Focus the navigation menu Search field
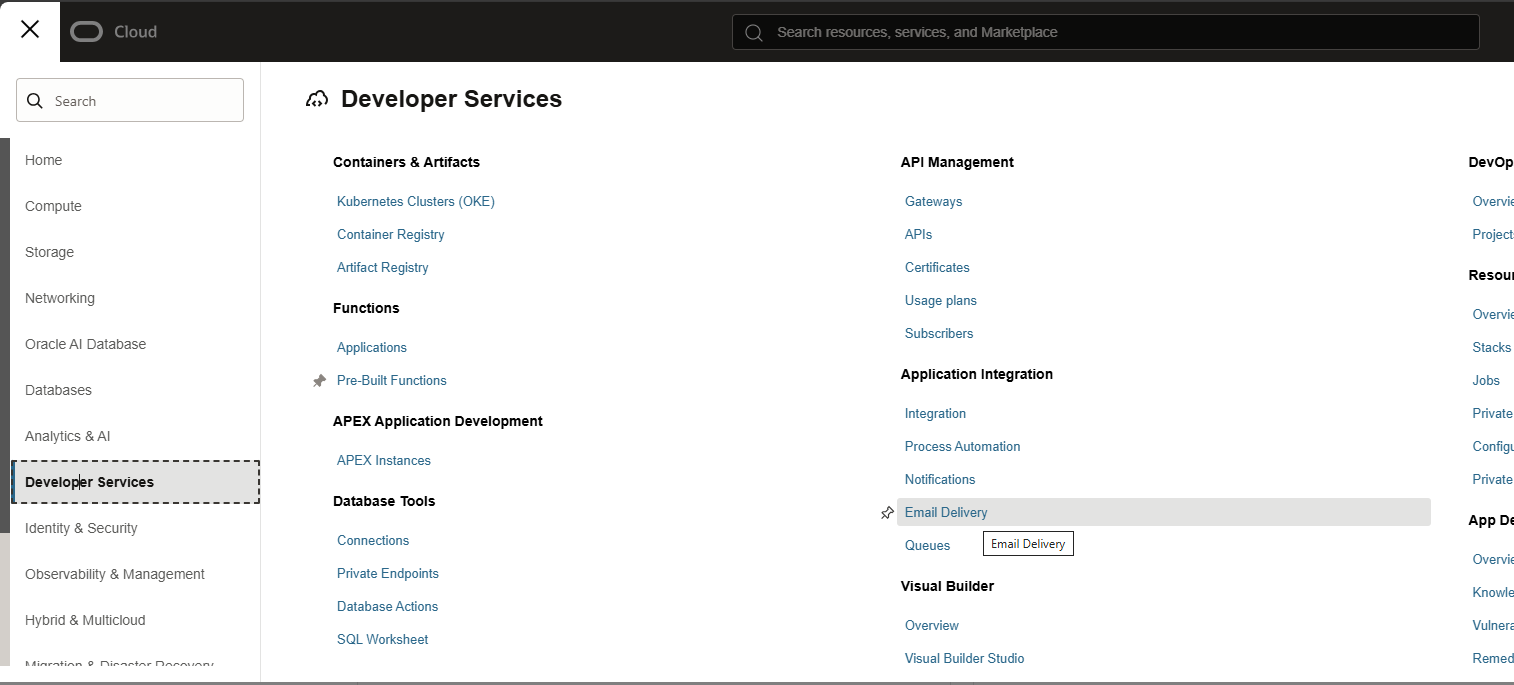 140,101
